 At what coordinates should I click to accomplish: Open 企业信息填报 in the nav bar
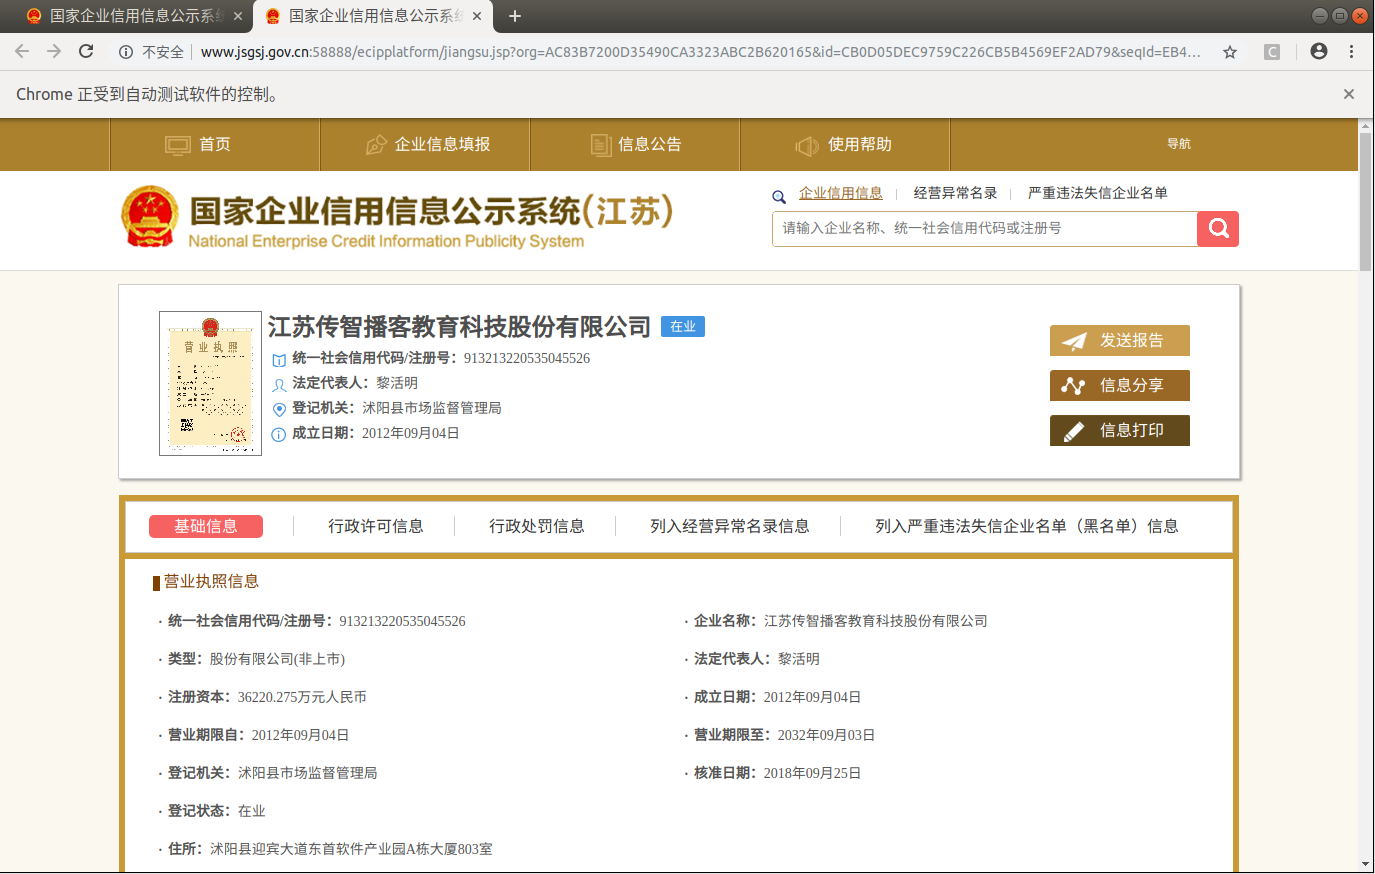coord(425,145)
